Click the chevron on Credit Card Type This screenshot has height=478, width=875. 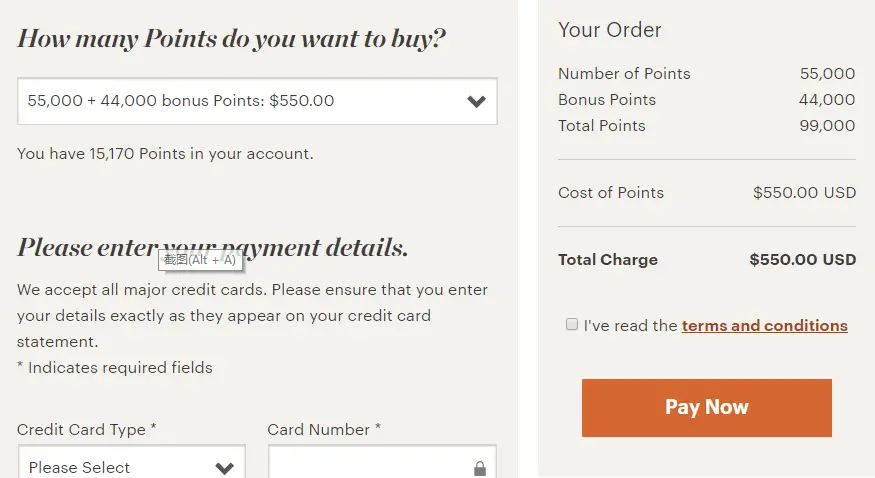coord(225,468)
